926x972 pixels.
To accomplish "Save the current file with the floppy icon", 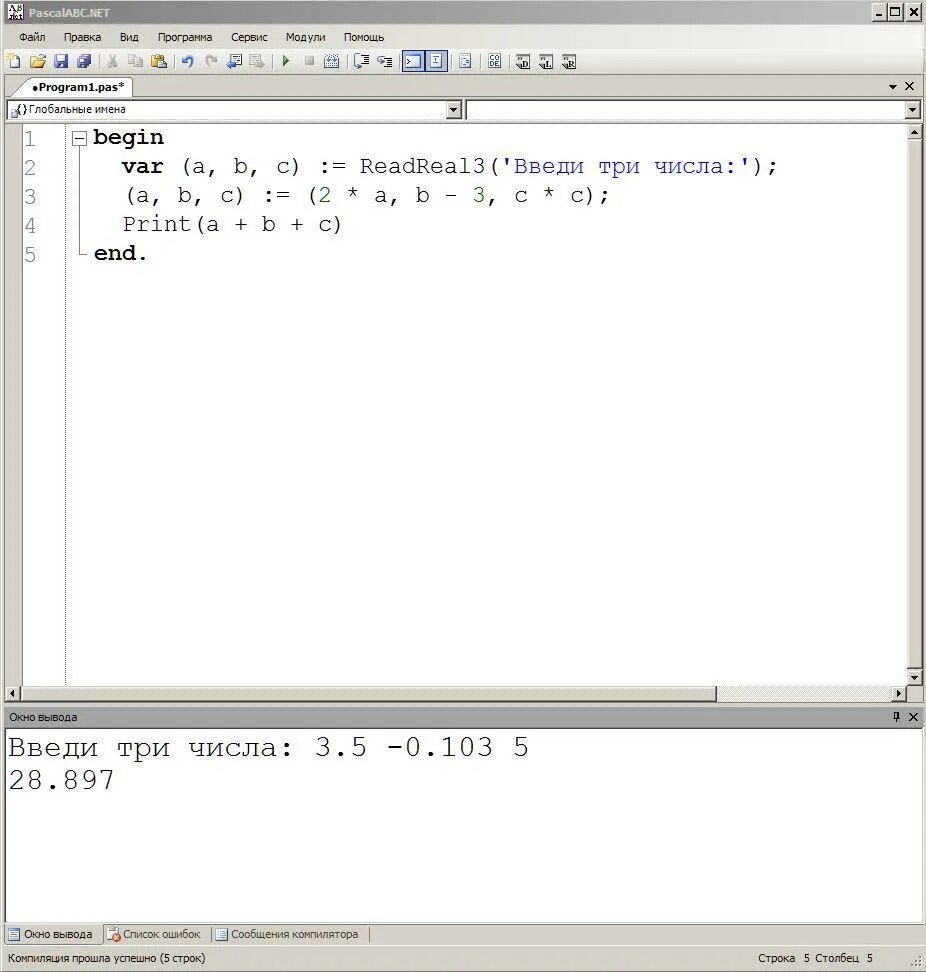I will (x=61, y=61).
